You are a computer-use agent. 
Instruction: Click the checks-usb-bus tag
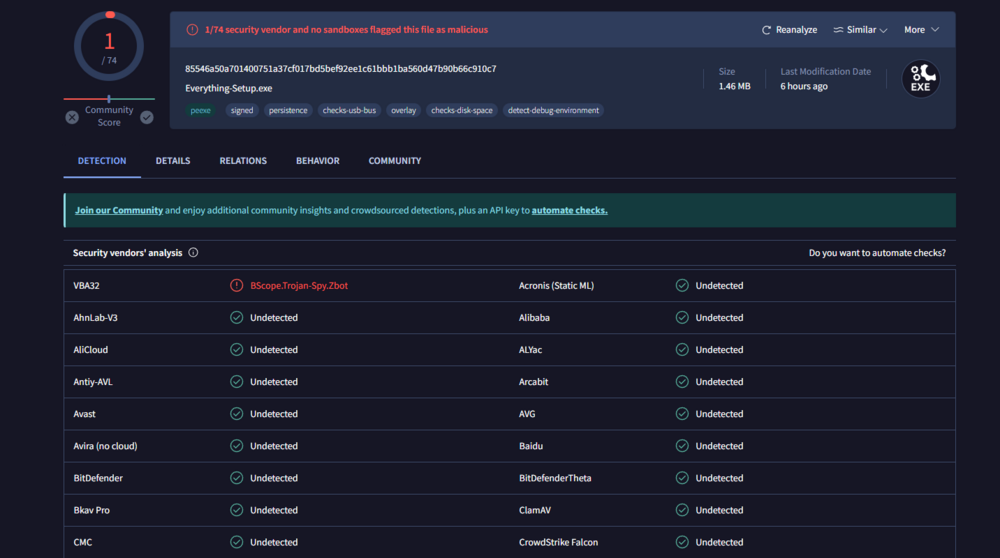[x=349, y=110]
